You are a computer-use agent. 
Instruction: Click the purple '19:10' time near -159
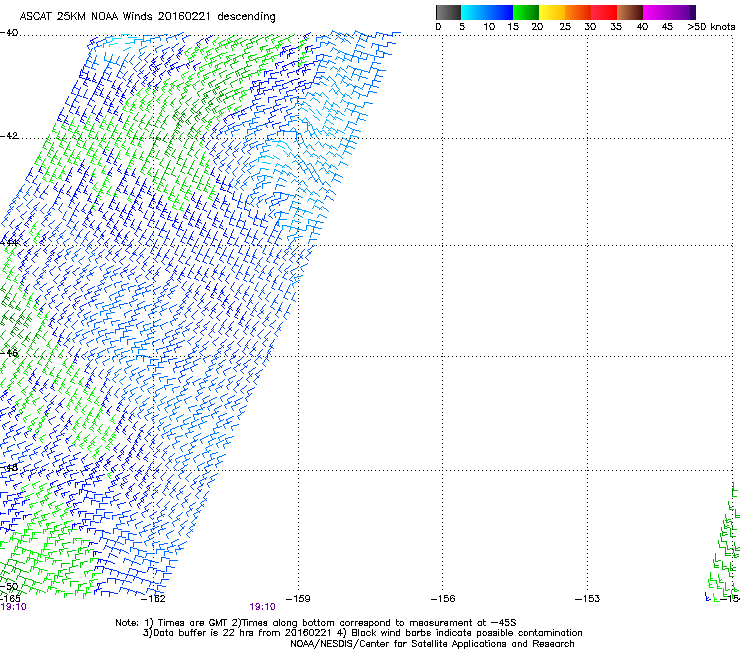[x=262, y=607]
